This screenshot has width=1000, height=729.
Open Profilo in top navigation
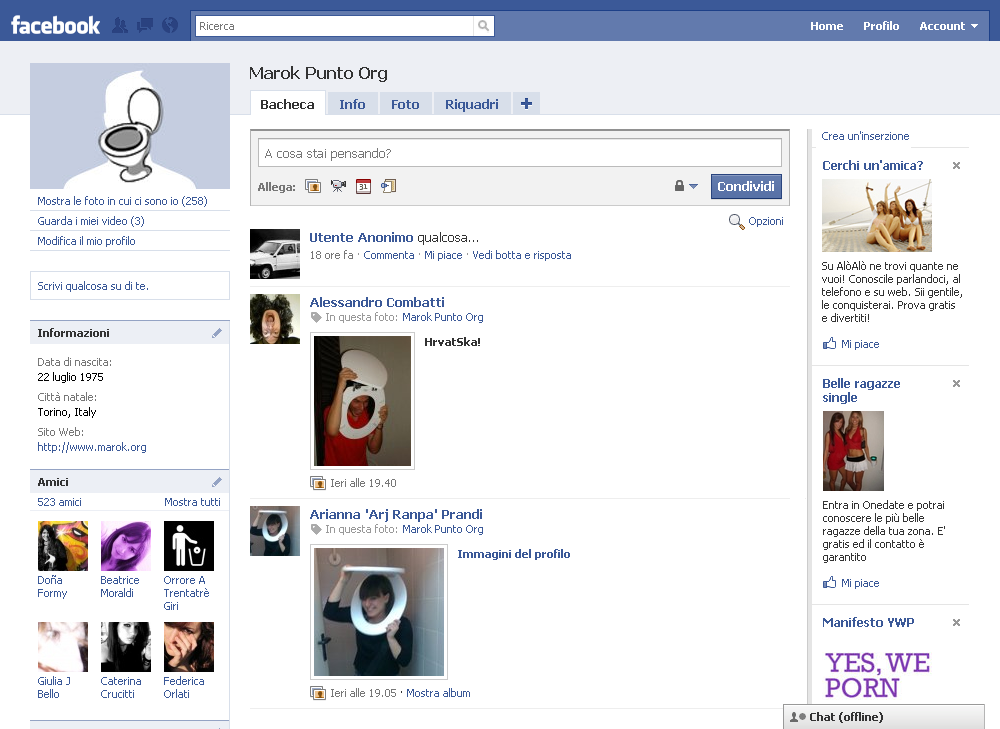(881, 26)
